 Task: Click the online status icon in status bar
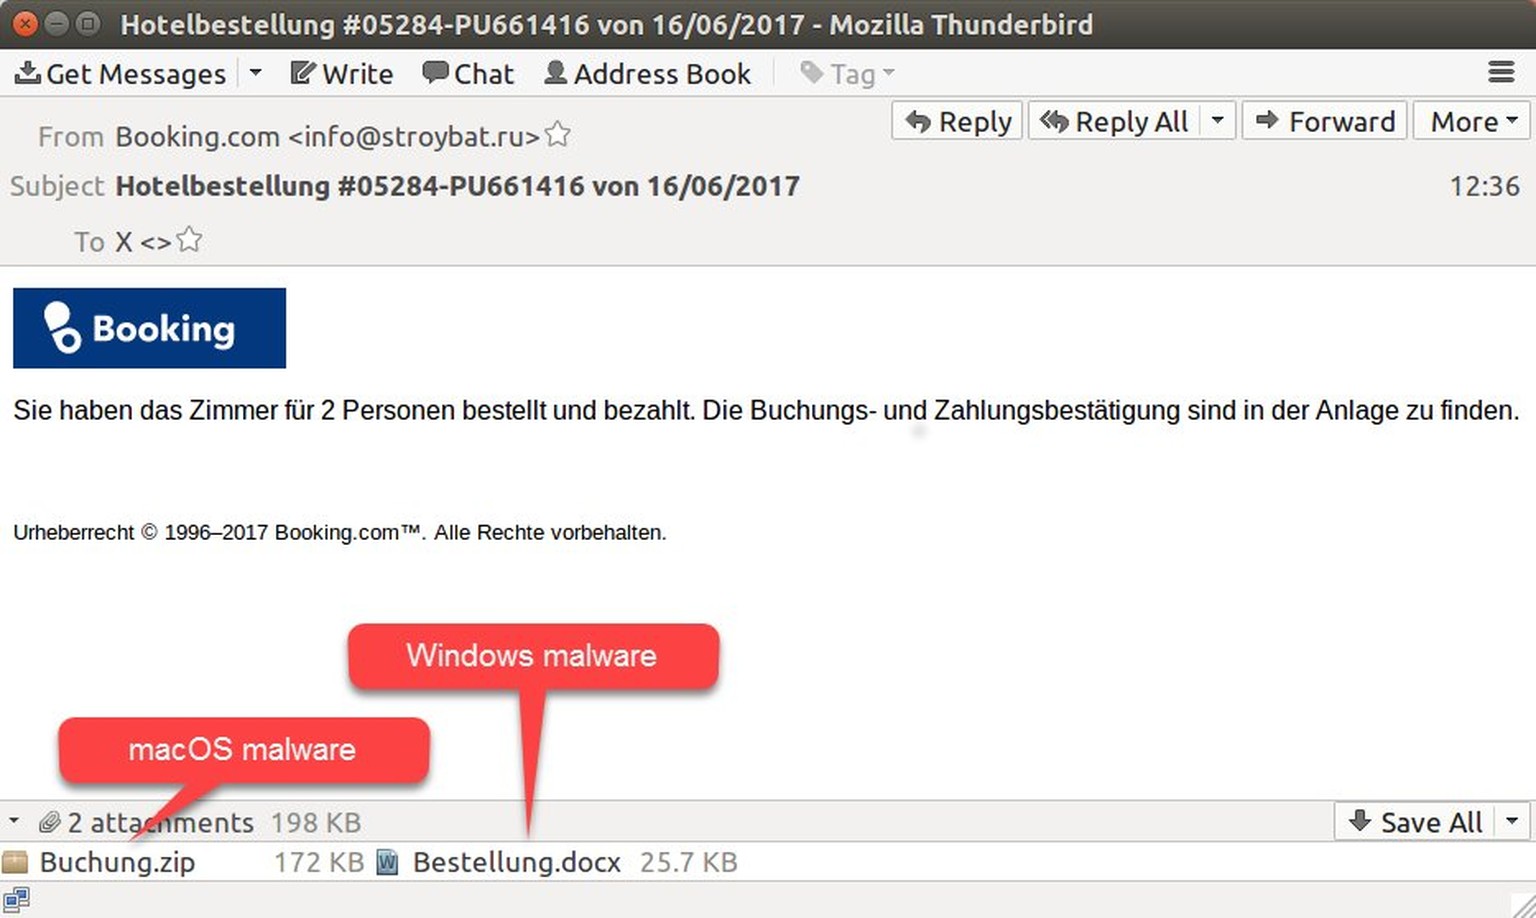tap(16, 899)
